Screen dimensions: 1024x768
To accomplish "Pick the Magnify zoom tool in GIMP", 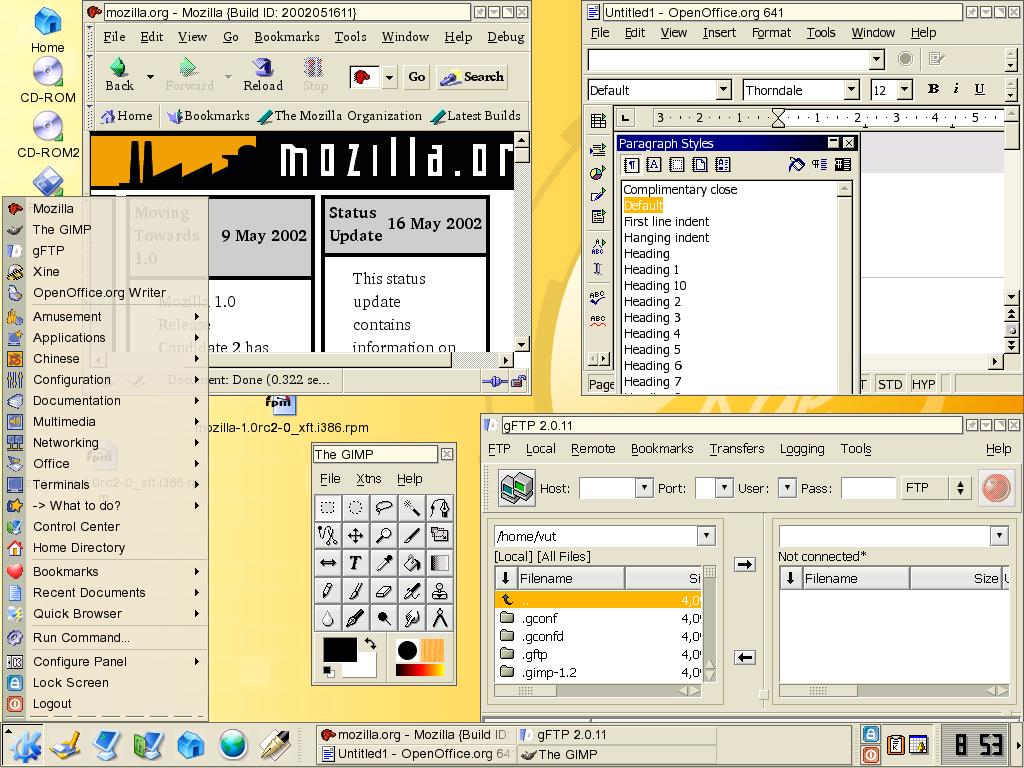I will pyautogui.click(x=383, y=536).
